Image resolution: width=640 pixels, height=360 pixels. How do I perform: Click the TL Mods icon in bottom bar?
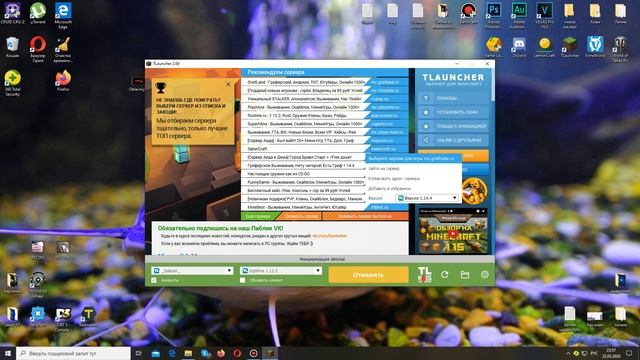point(424,274)
